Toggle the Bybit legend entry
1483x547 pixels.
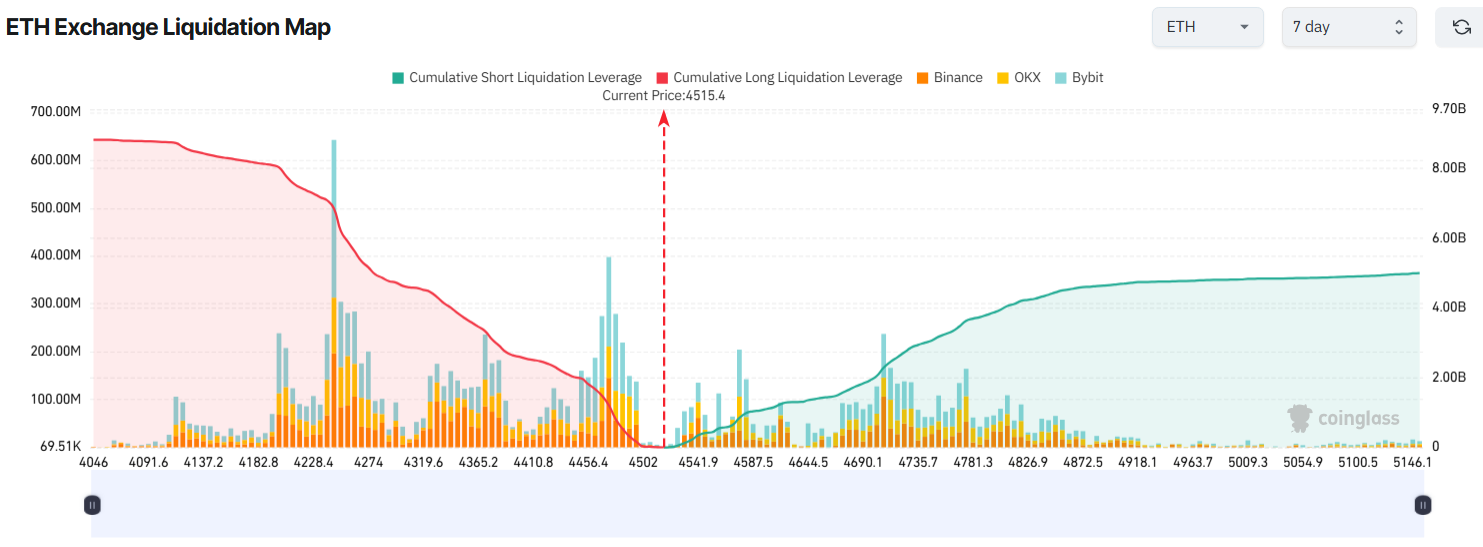(1080, 77)
